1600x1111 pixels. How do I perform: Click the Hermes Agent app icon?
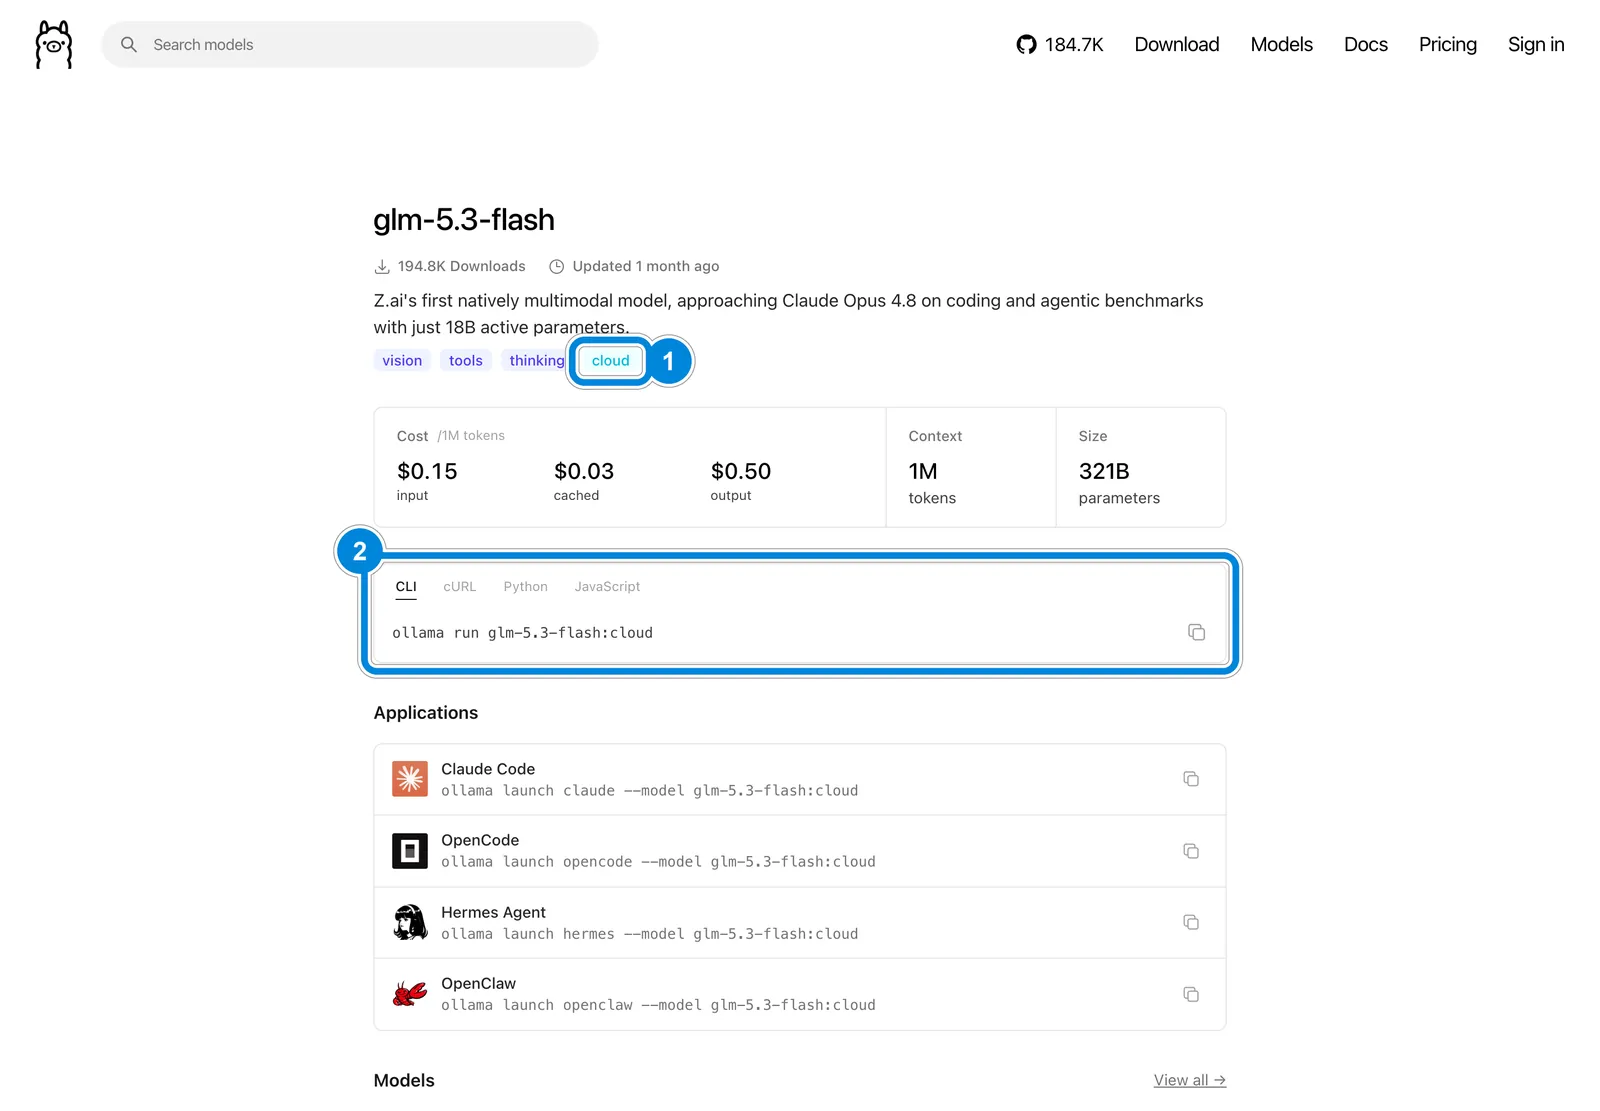click(410, 922)
